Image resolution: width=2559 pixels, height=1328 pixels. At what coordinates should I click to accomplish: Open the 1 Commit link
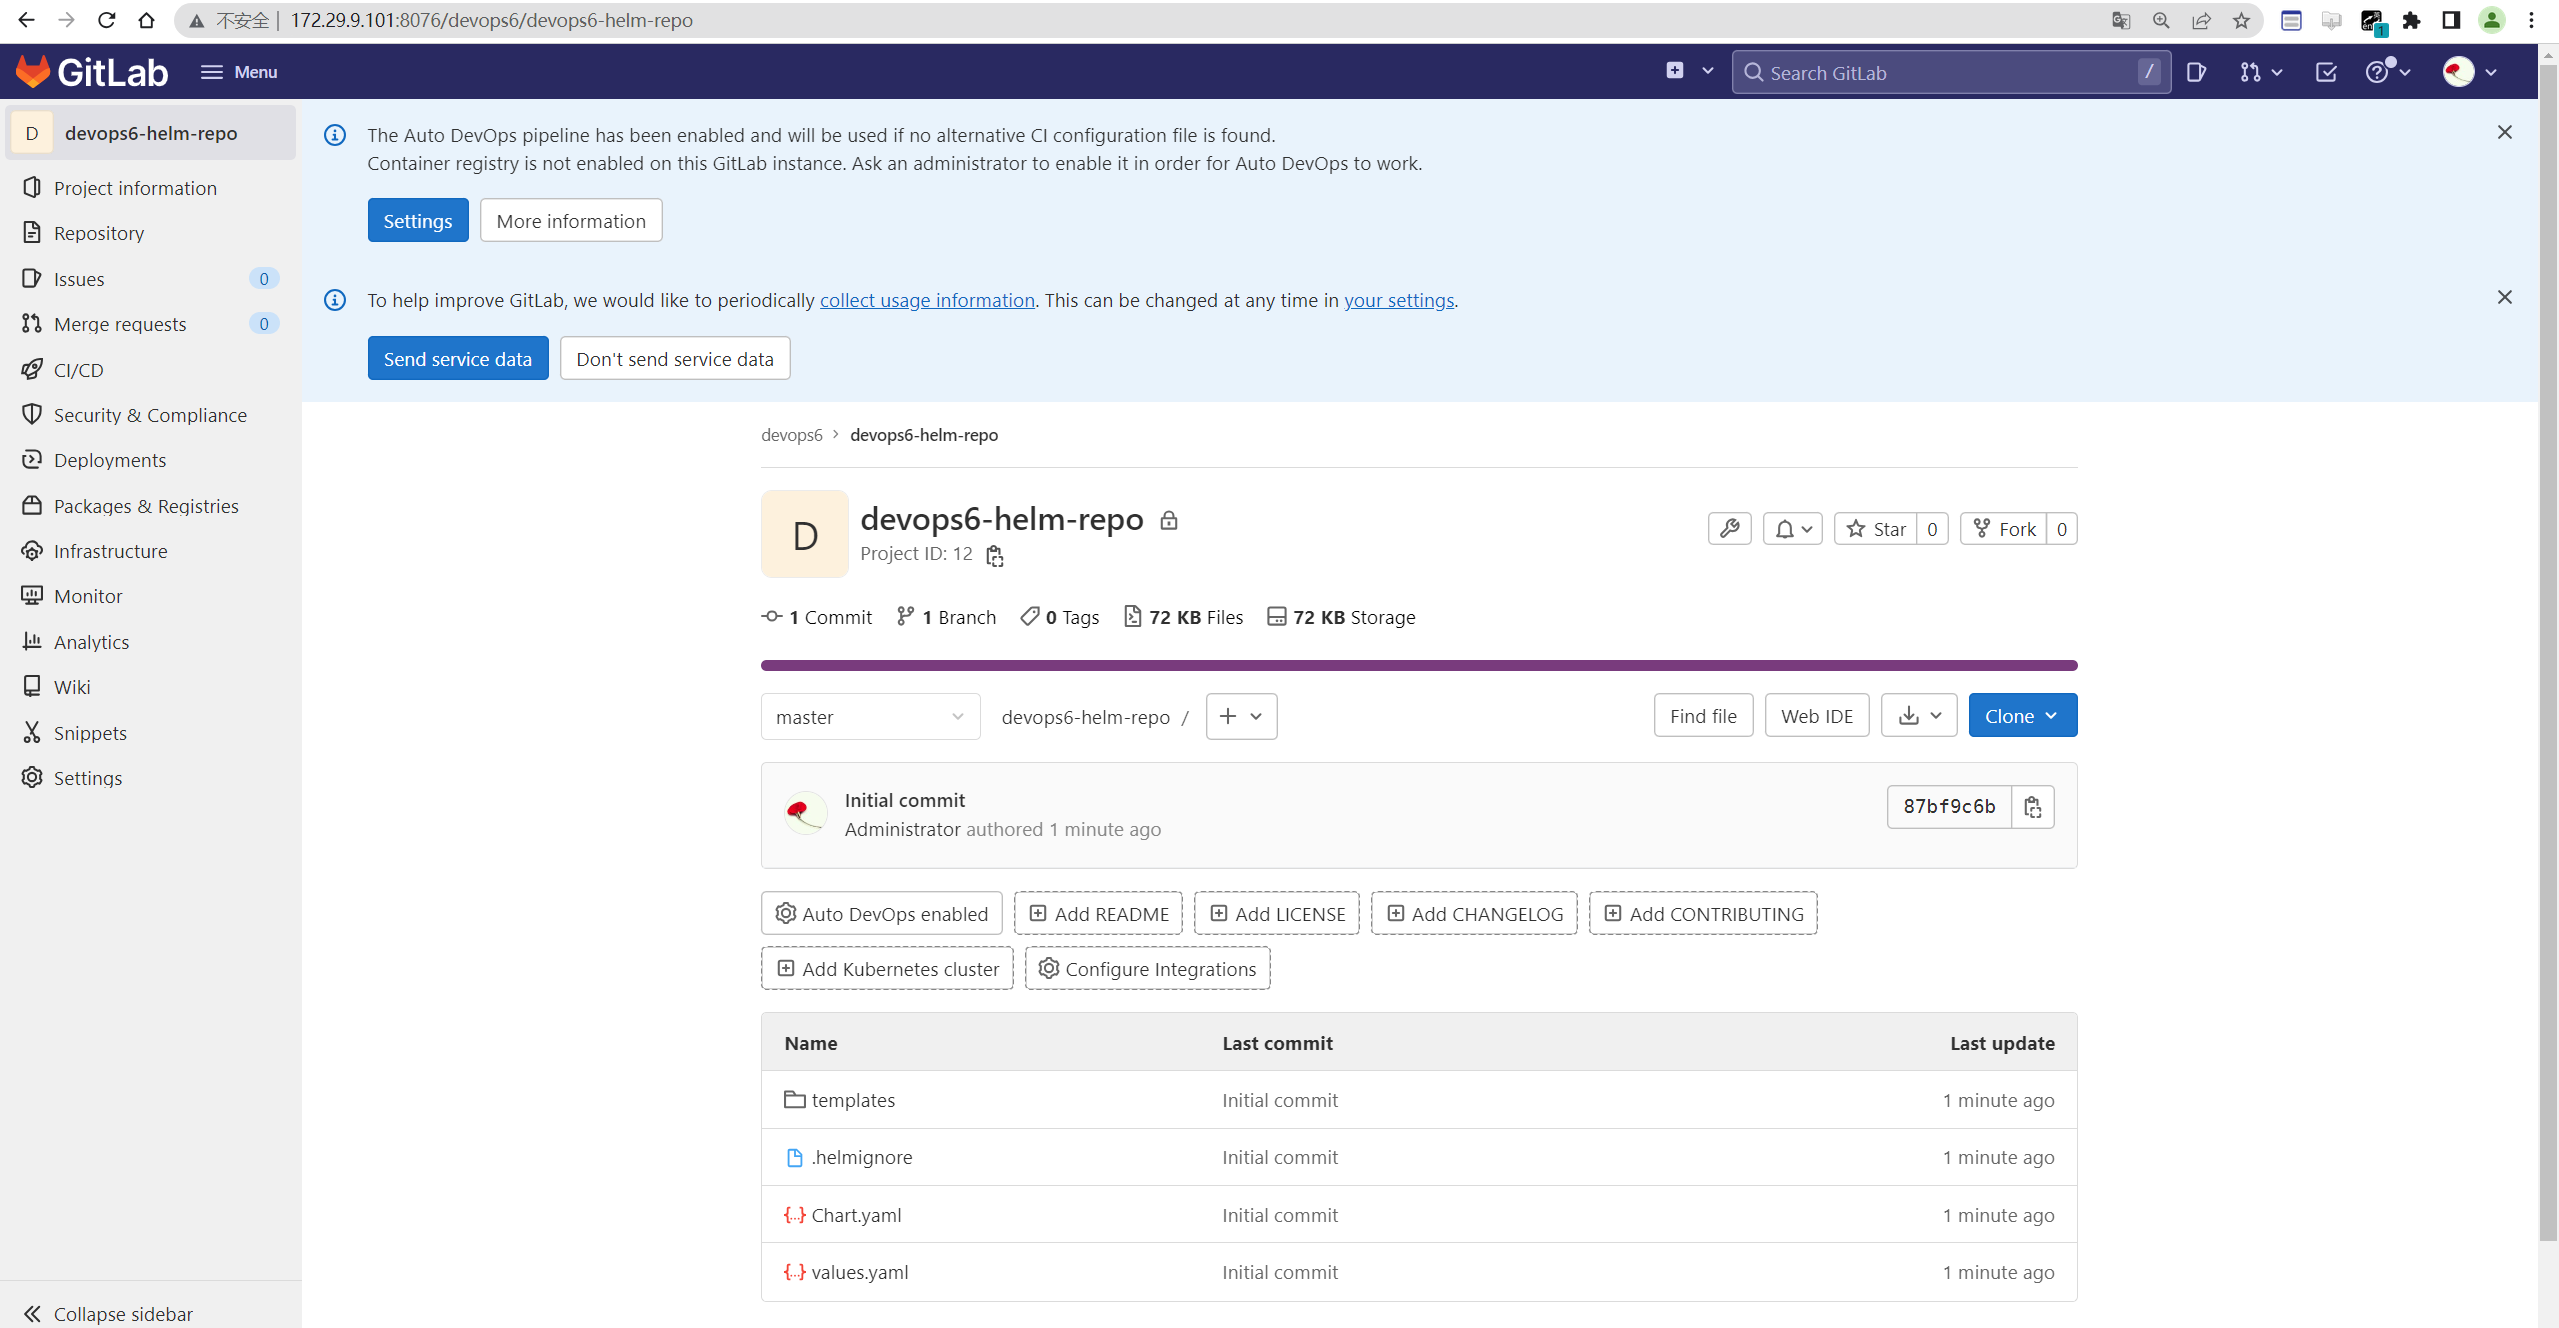(817, 617)
